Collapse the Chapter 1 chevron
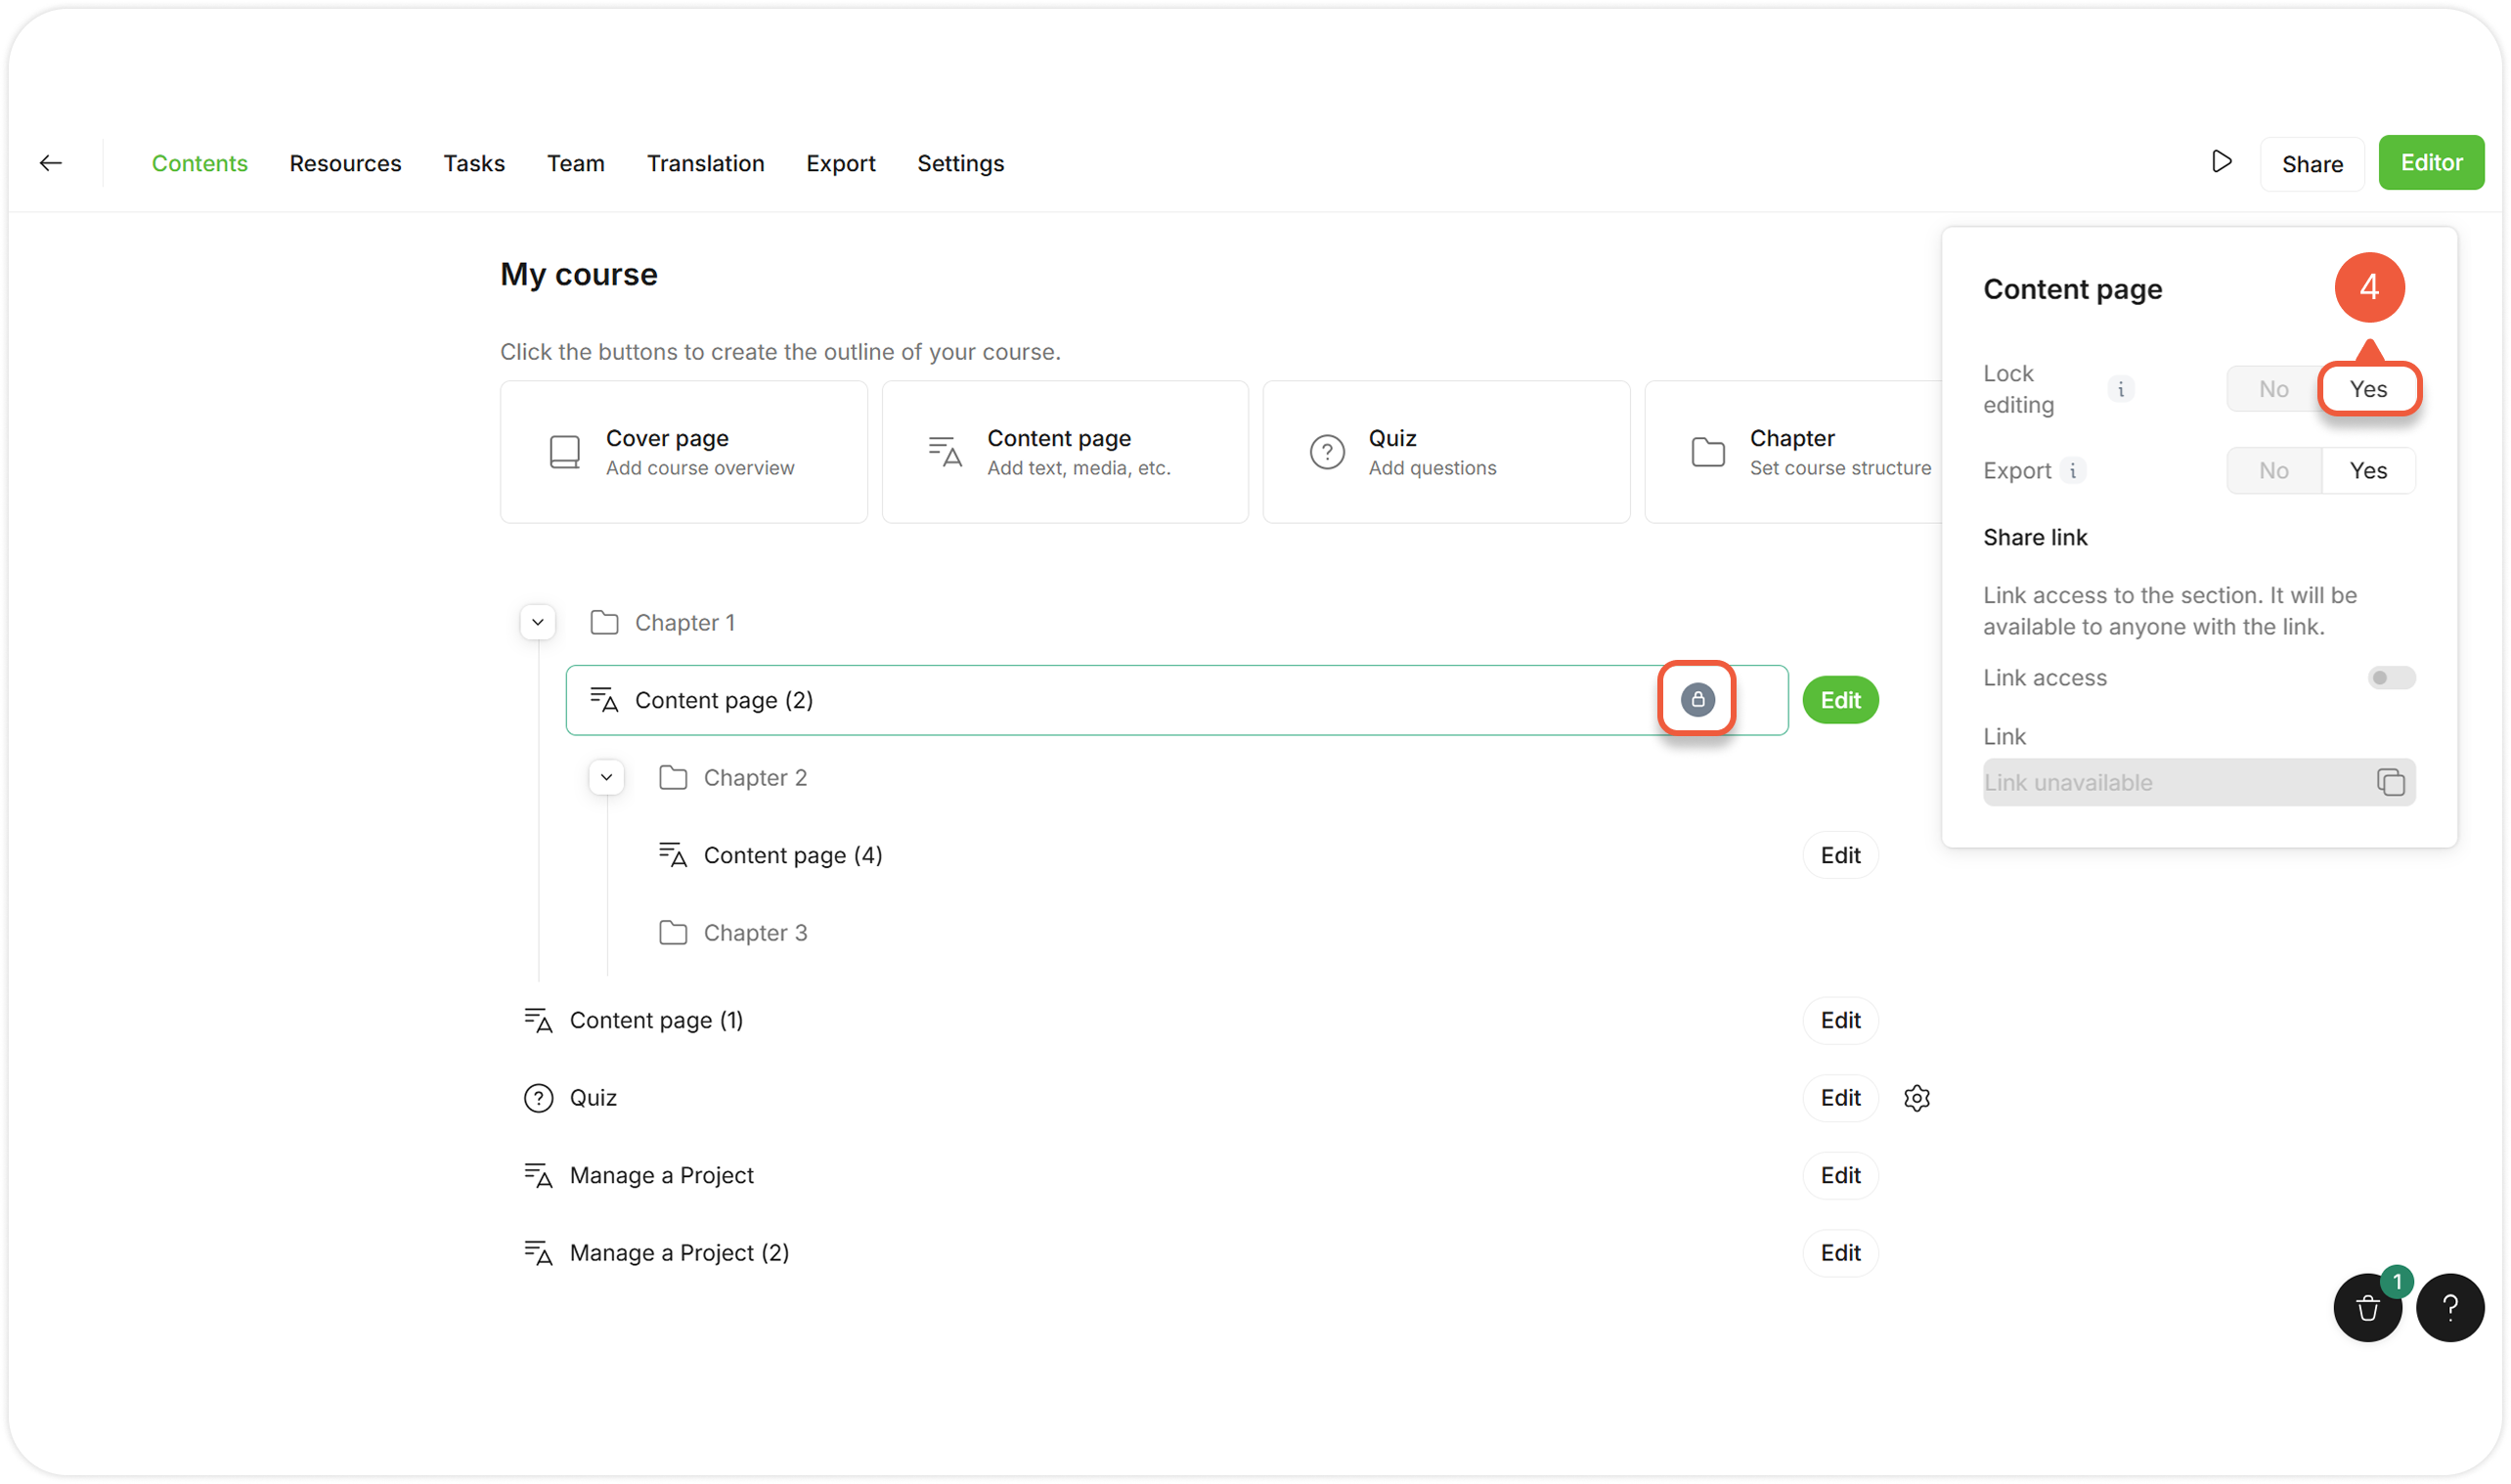Viewport: 2511px width, 1484px height. 538,622
